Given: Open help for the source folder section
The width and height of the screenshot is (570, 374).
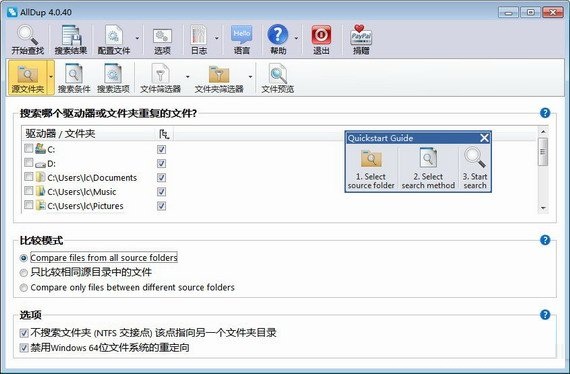Looking at the screenshot, I should [545, 113].
